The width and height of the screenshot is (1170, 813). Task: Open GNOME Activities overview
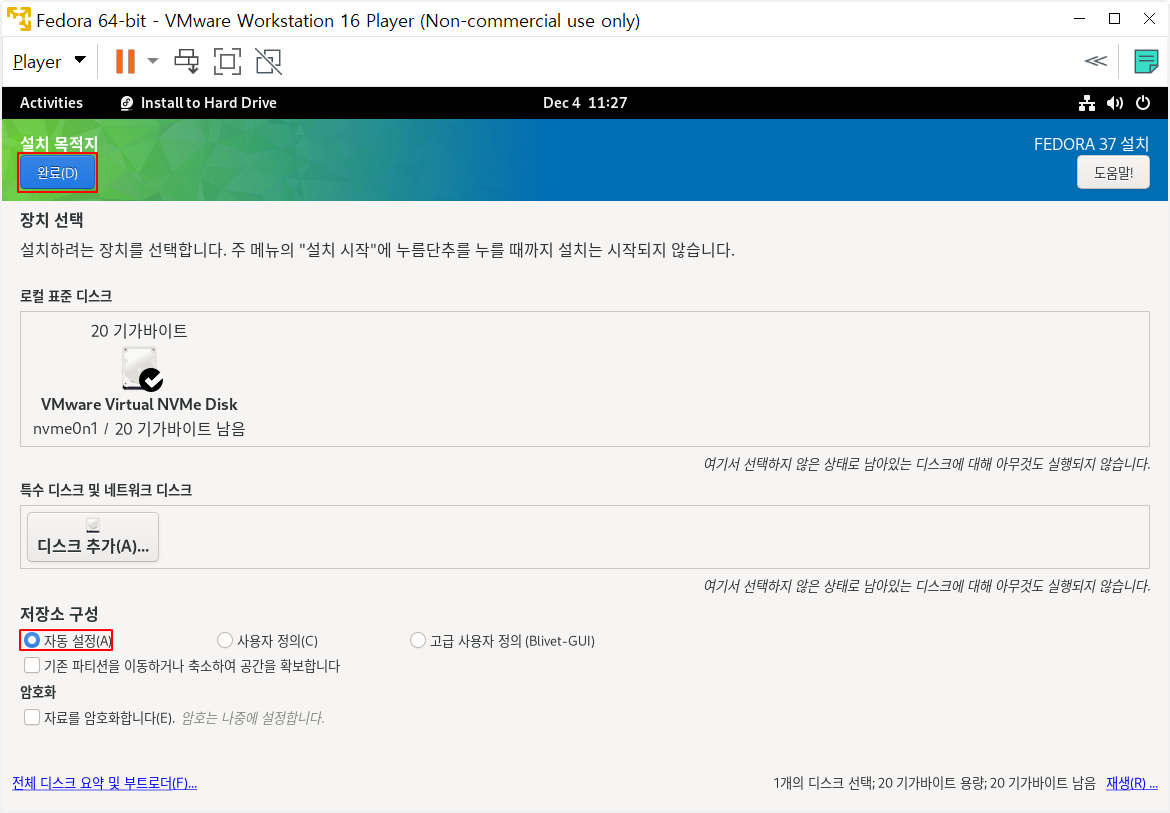click(51, 103)
